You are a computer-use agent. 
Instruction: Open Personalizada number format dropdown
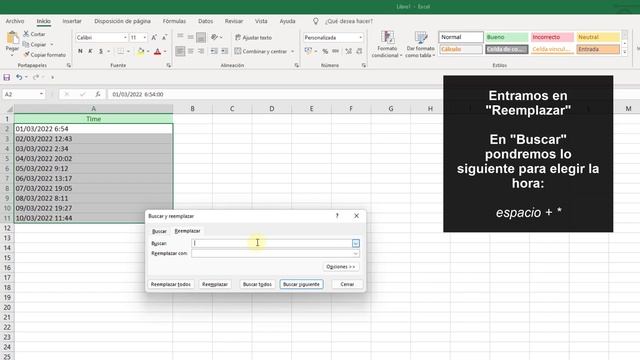[360, 38]
